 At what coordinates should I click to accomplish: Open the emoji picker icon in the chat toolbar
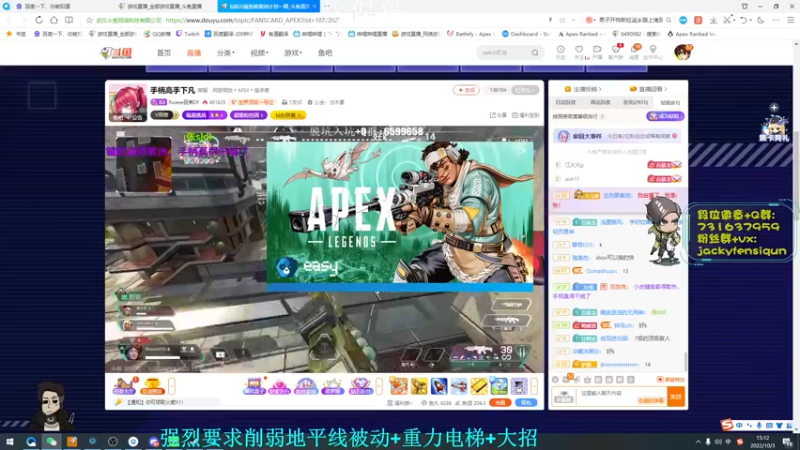(555, 380)
